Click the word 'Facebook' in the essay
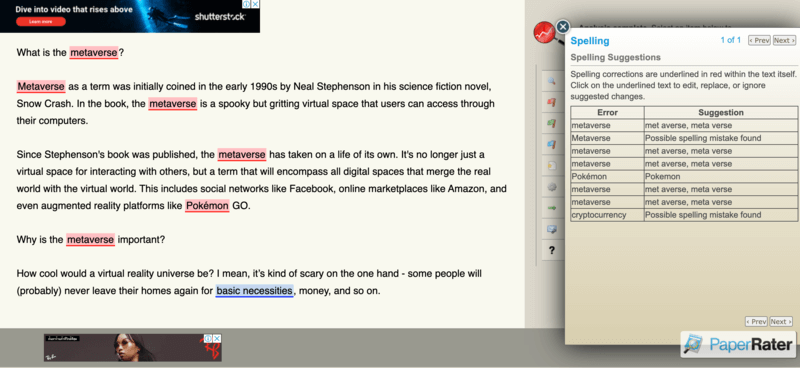This screenshot has width=800, height=368. [x=311, y=189]
